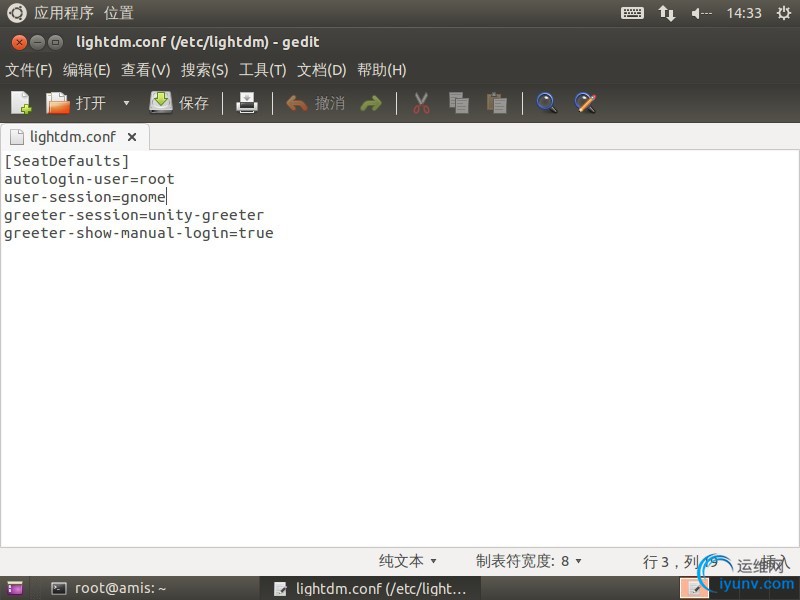Click the keyboard indicator icon
800x600 pixels.
632,13
